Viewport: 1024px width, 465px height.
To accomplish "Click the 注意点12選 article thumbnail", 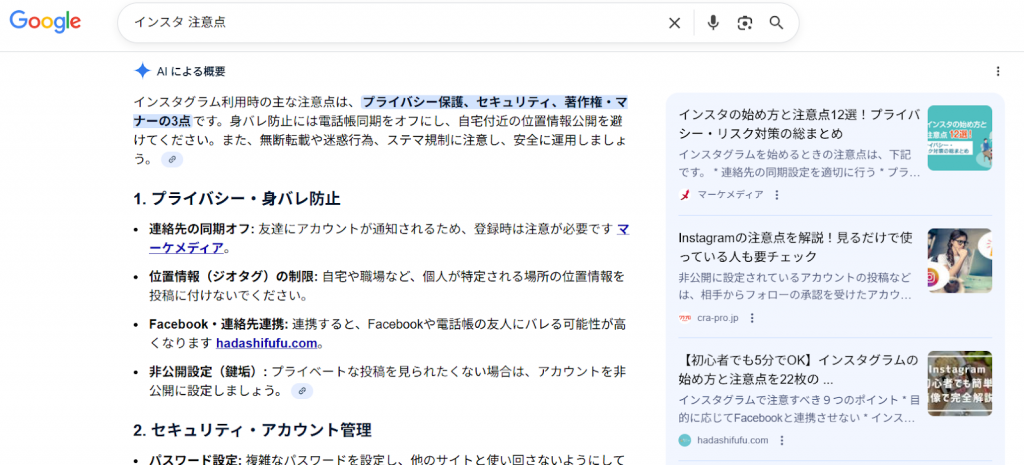I will (x=959, y=138).
